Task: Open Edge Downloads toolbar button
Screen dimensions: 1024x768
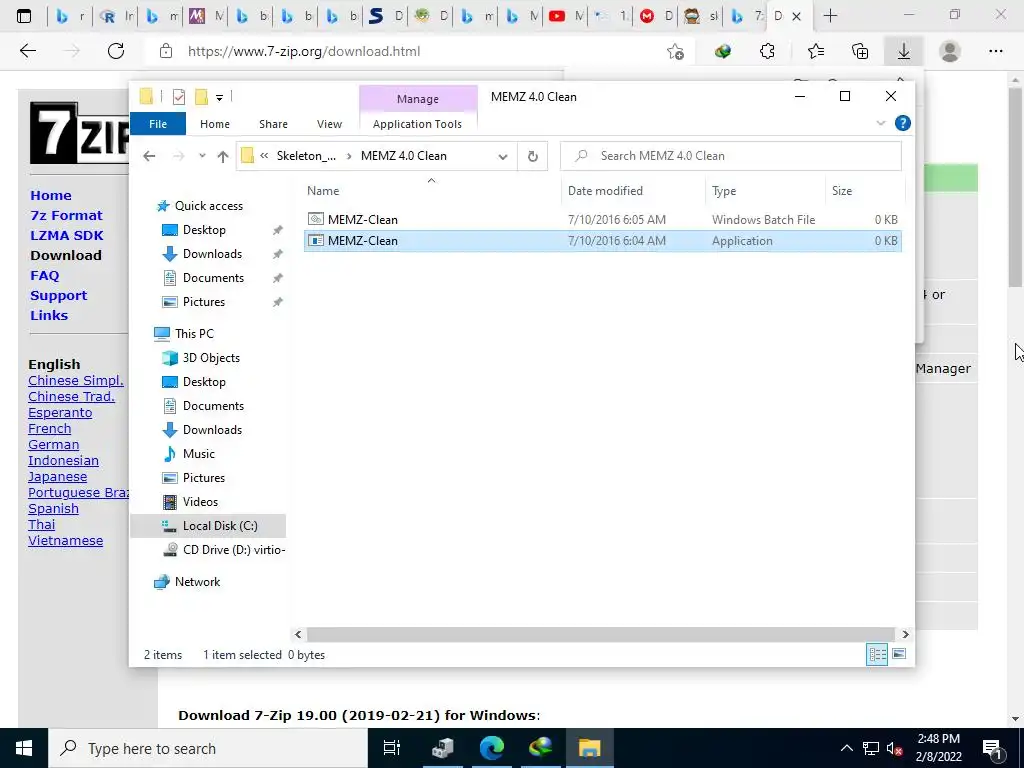Action: pos(903,51)
